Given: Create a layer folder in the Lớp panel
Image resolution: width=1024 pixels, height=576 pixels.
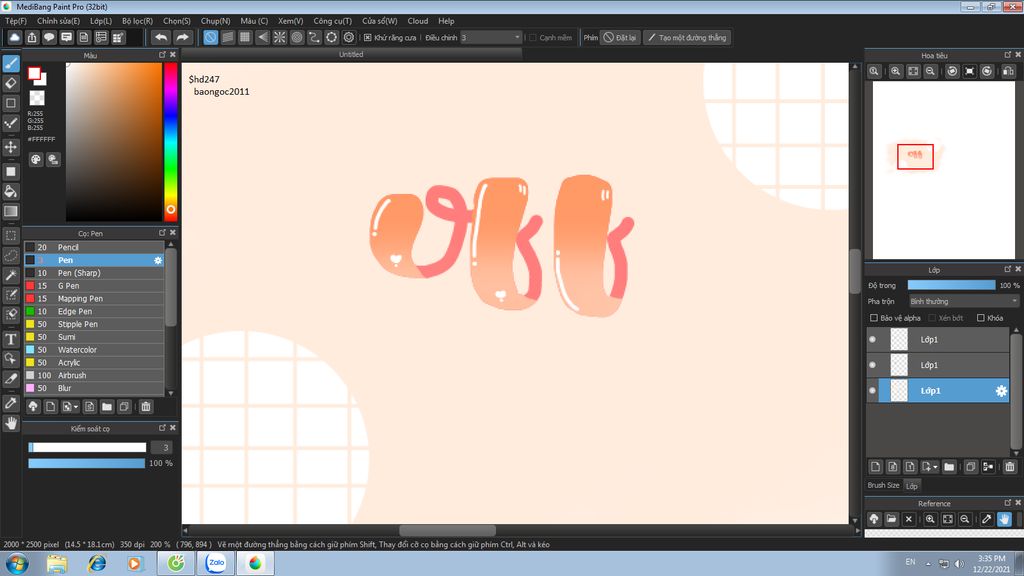Looking at the screenshot, I should (949, 466).
